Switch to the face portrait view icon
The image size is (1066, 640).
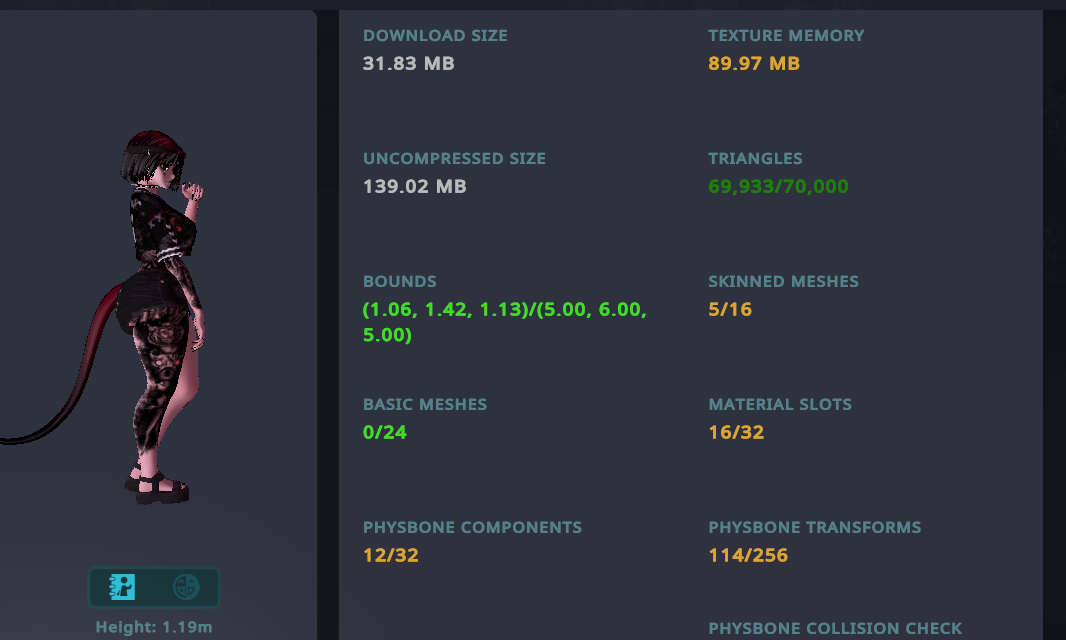click(186, 586)
